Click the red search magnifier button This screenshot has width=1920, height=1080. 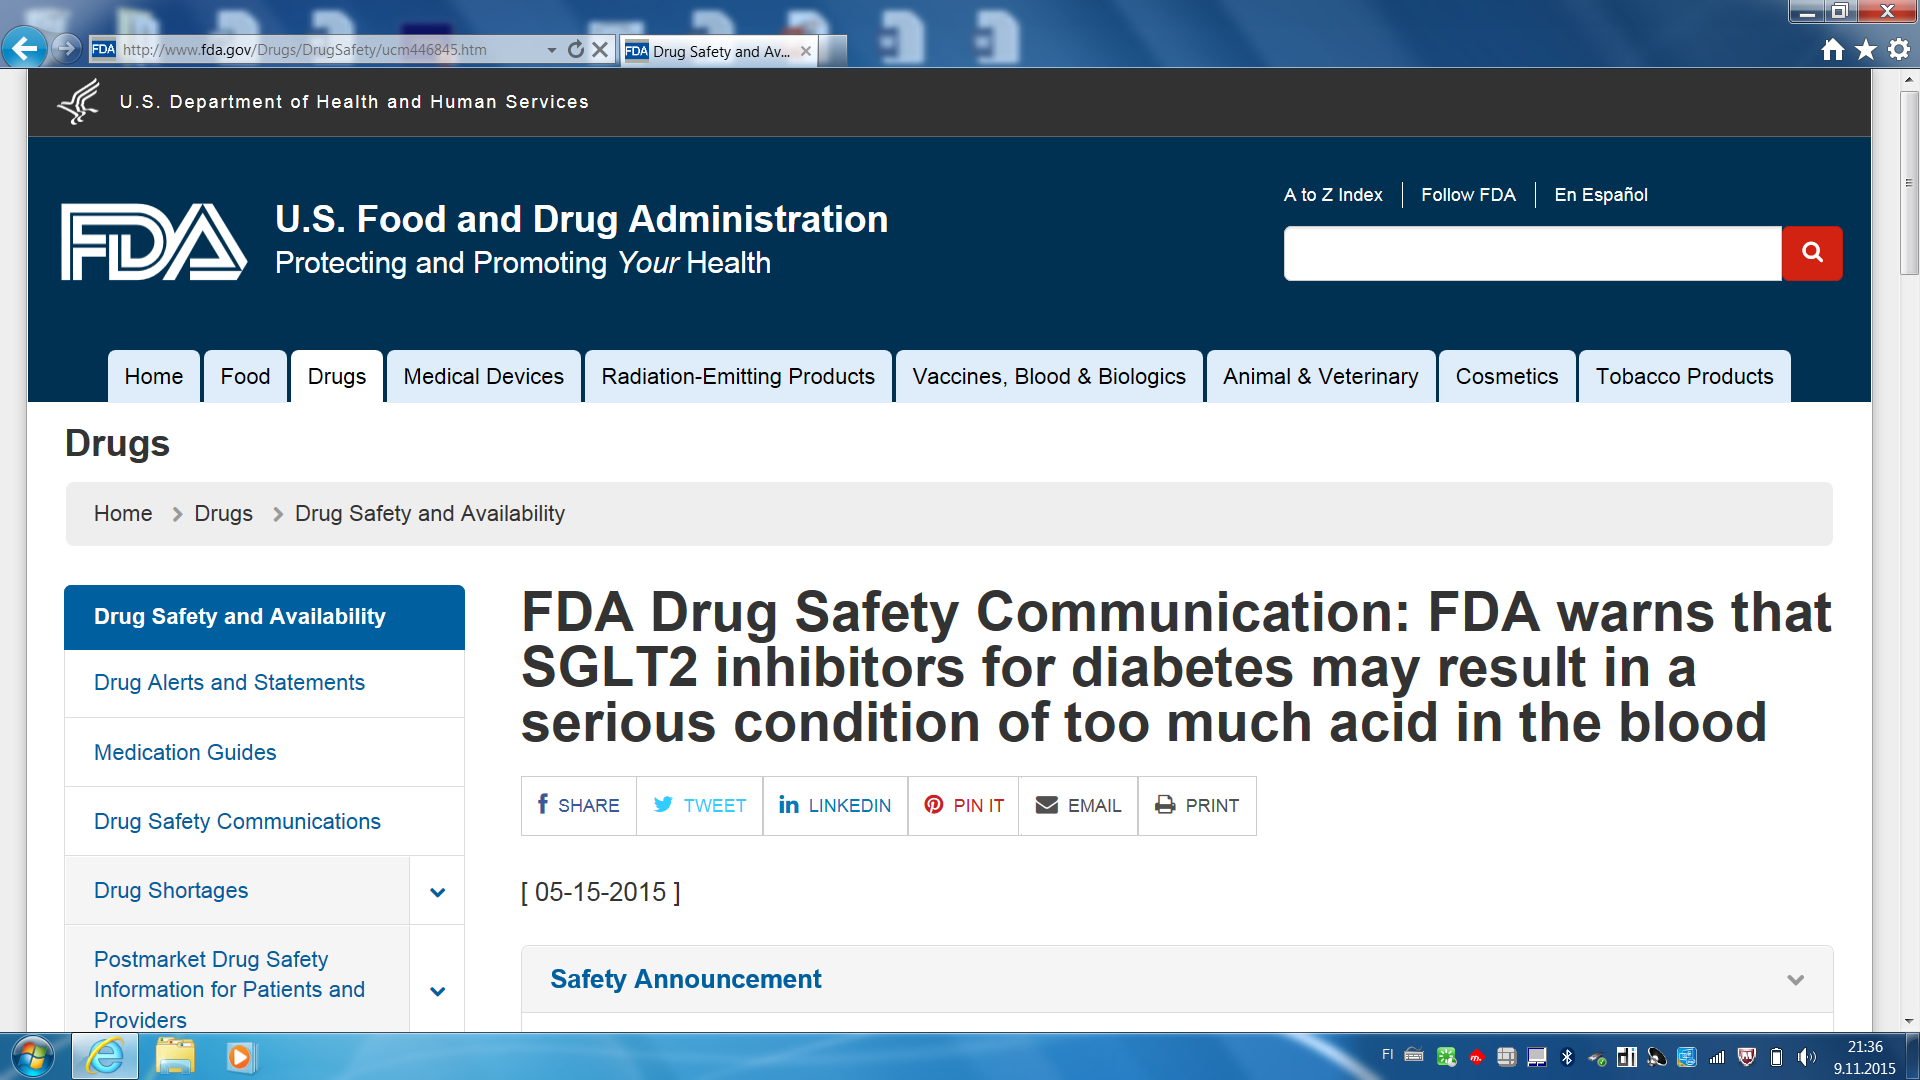1812,253
